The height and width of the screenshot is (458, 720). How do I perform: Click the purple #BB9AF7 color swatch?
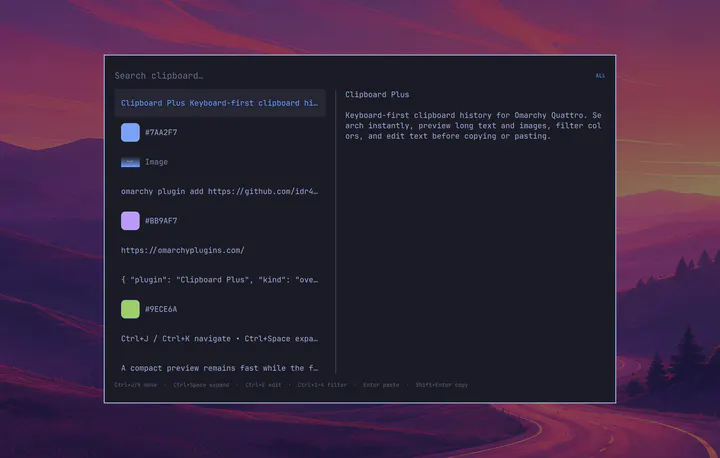130,221
